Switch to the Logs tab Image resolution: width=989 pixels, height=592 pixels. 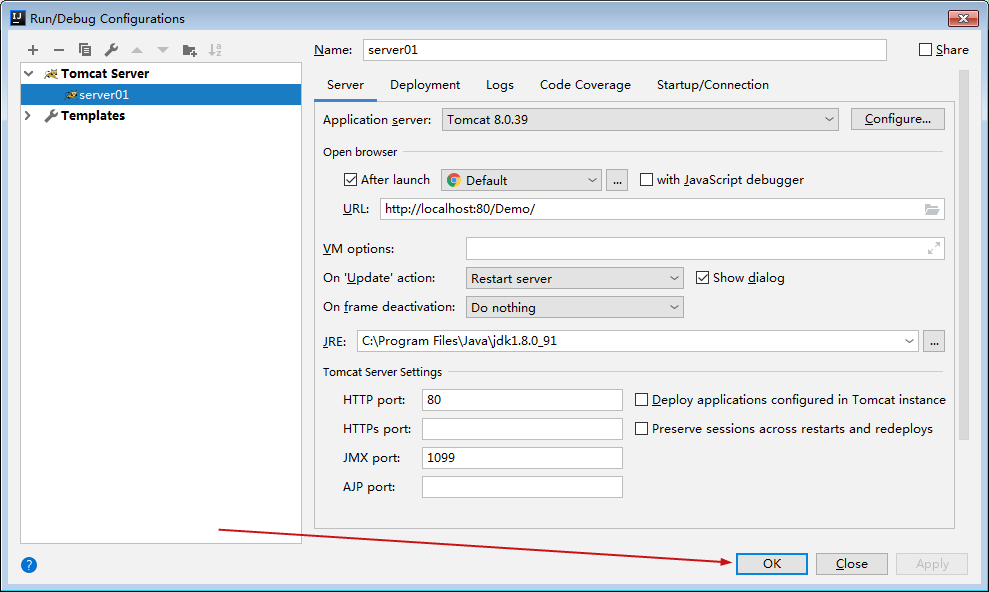click(500, 85)
